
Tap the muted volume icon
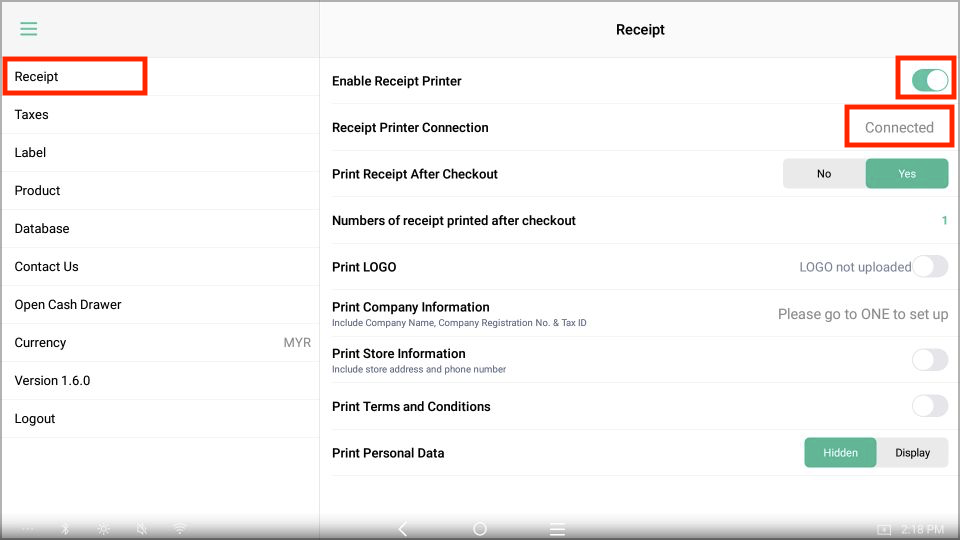point(141,529)
